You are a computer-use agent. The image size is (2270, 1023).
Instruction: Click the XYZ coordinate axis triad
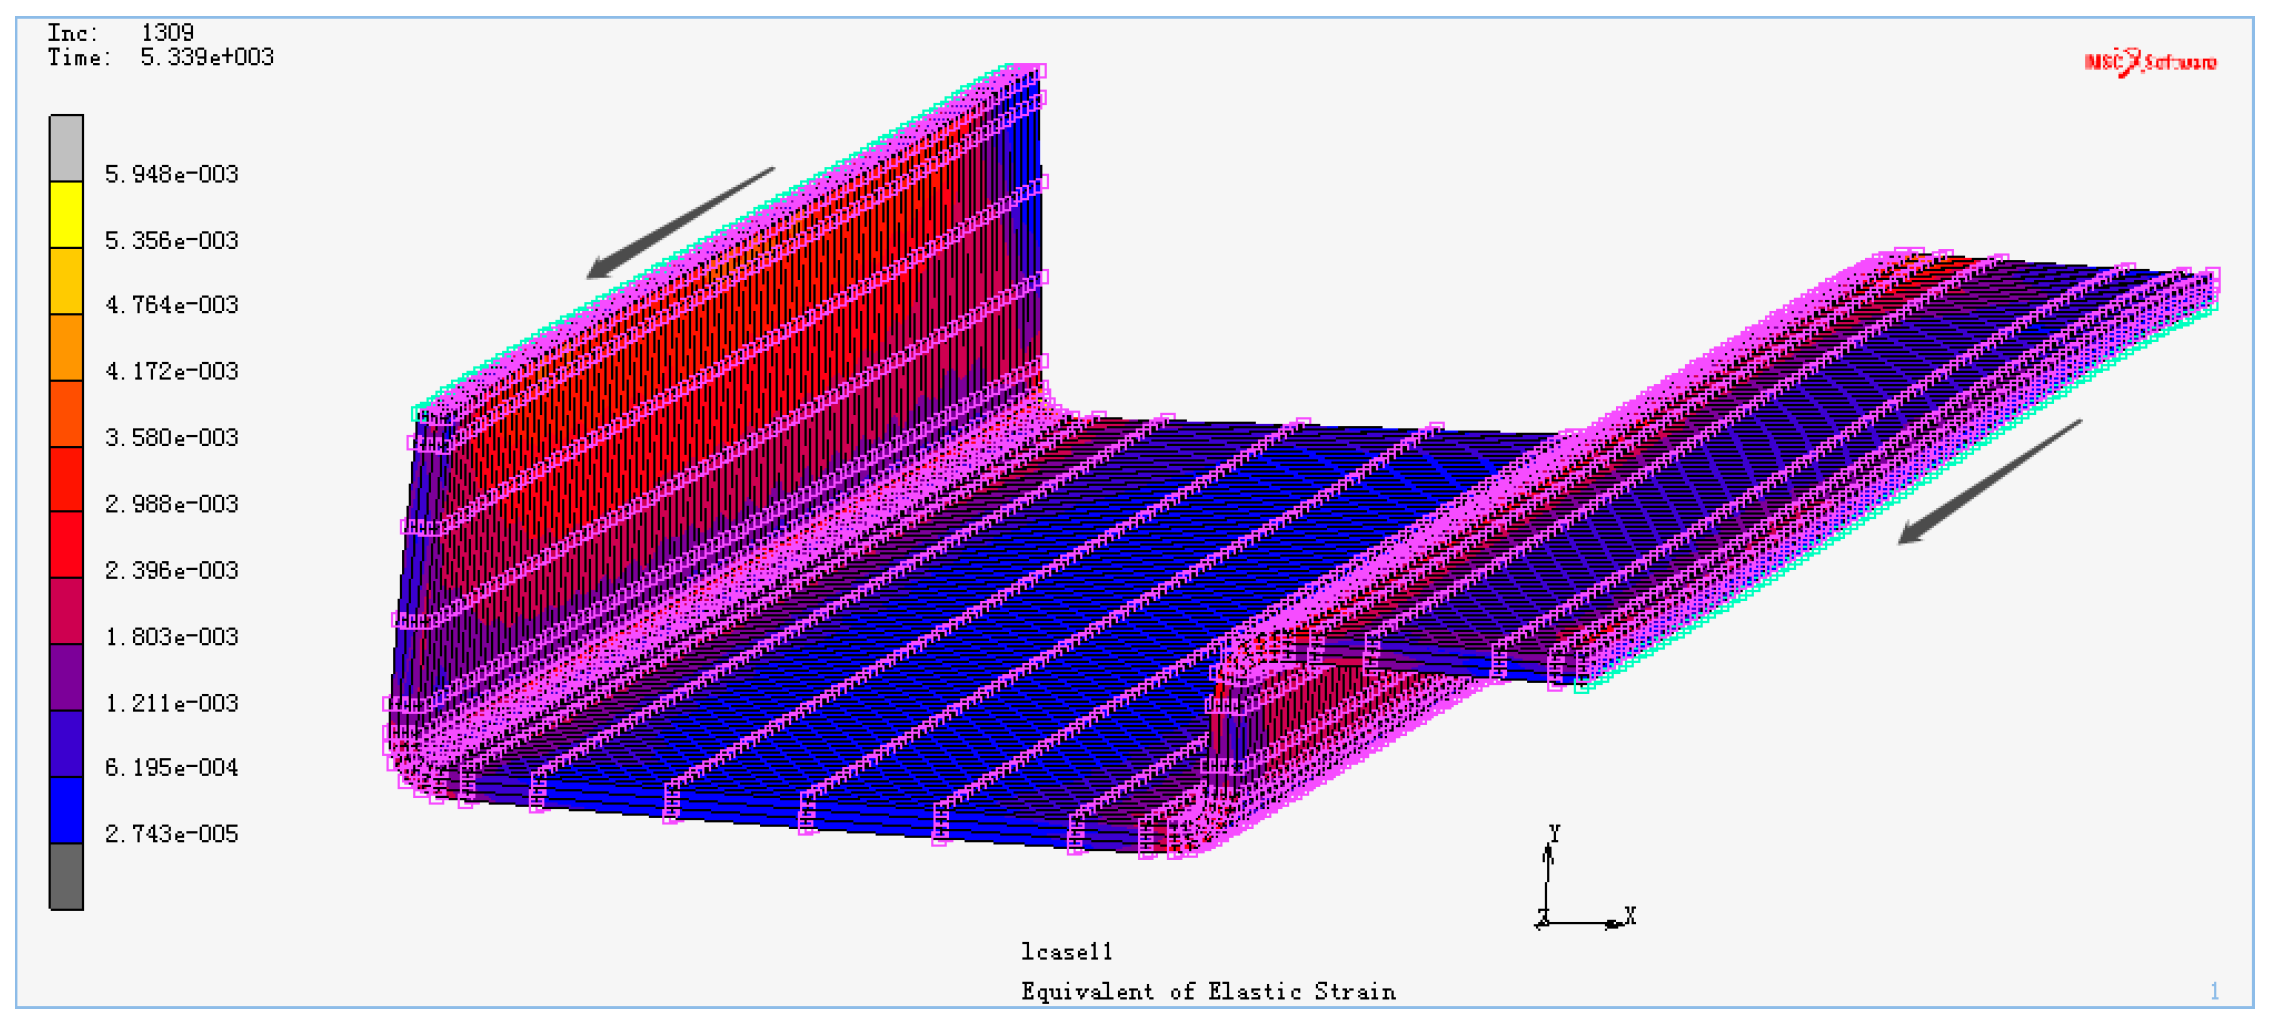1585,878
